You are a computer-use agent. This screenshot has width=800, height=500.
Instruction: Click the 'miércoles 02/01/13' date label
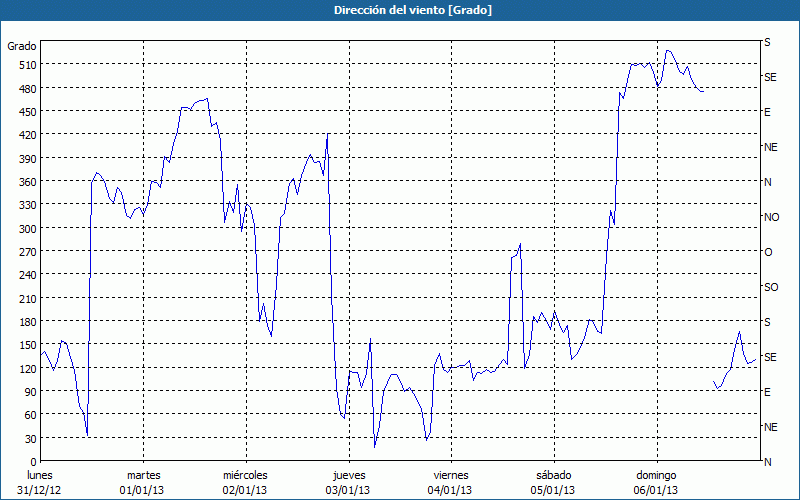pos(245,482)
